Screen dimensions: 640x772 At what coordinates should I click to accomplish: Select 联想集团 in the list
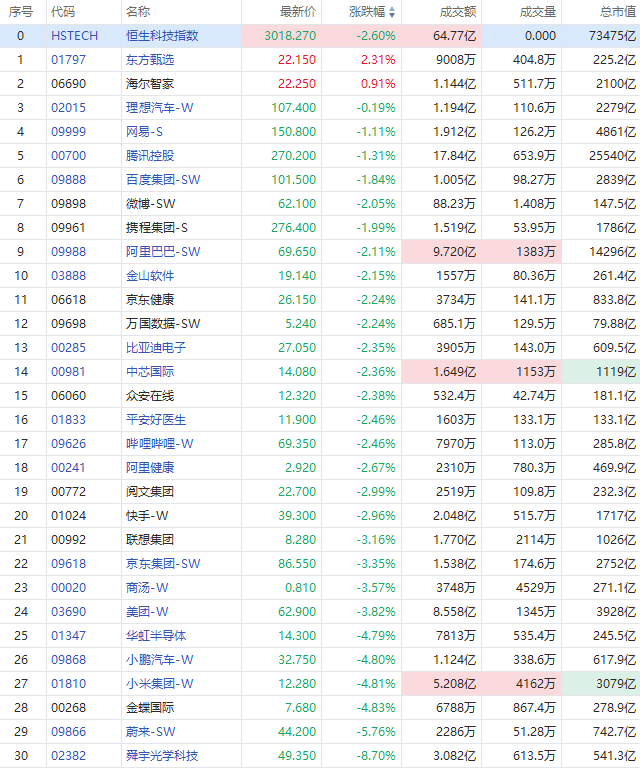tap(150, 540)
